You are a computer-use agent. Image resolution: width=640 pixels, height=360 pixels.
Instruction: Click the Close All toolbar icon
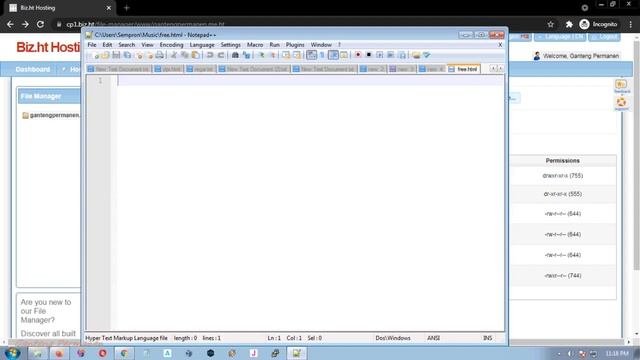[149, 55]
